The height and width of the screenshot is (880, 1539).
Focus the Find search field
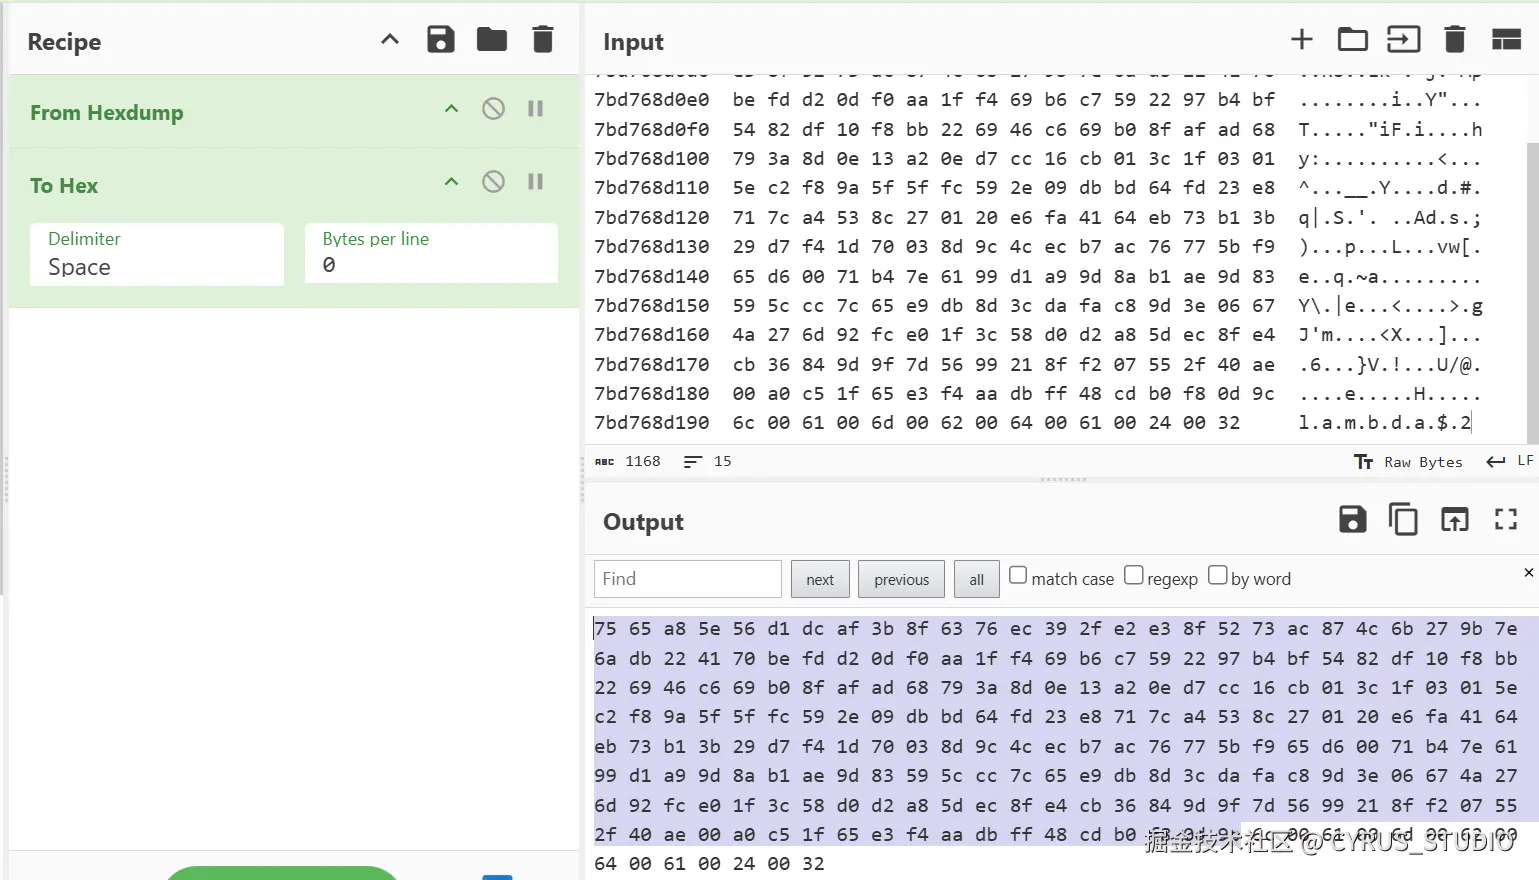click(688, 579)
